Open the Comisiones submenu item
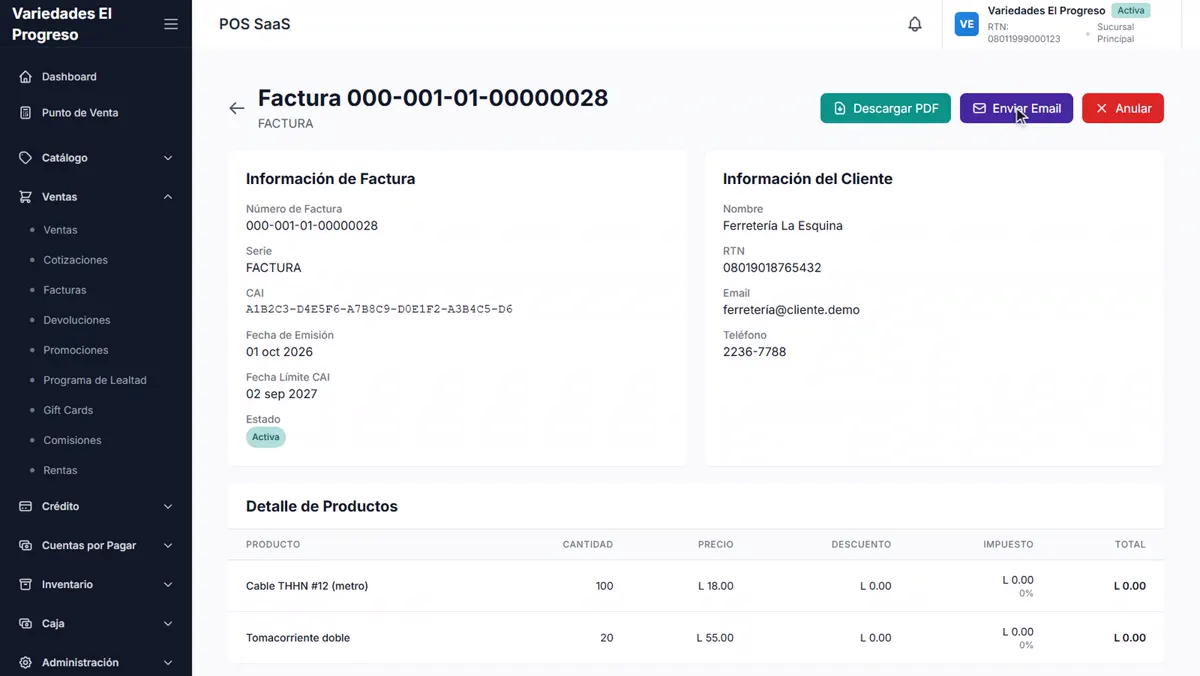The image size is (1200, 676). coord(72,440)
